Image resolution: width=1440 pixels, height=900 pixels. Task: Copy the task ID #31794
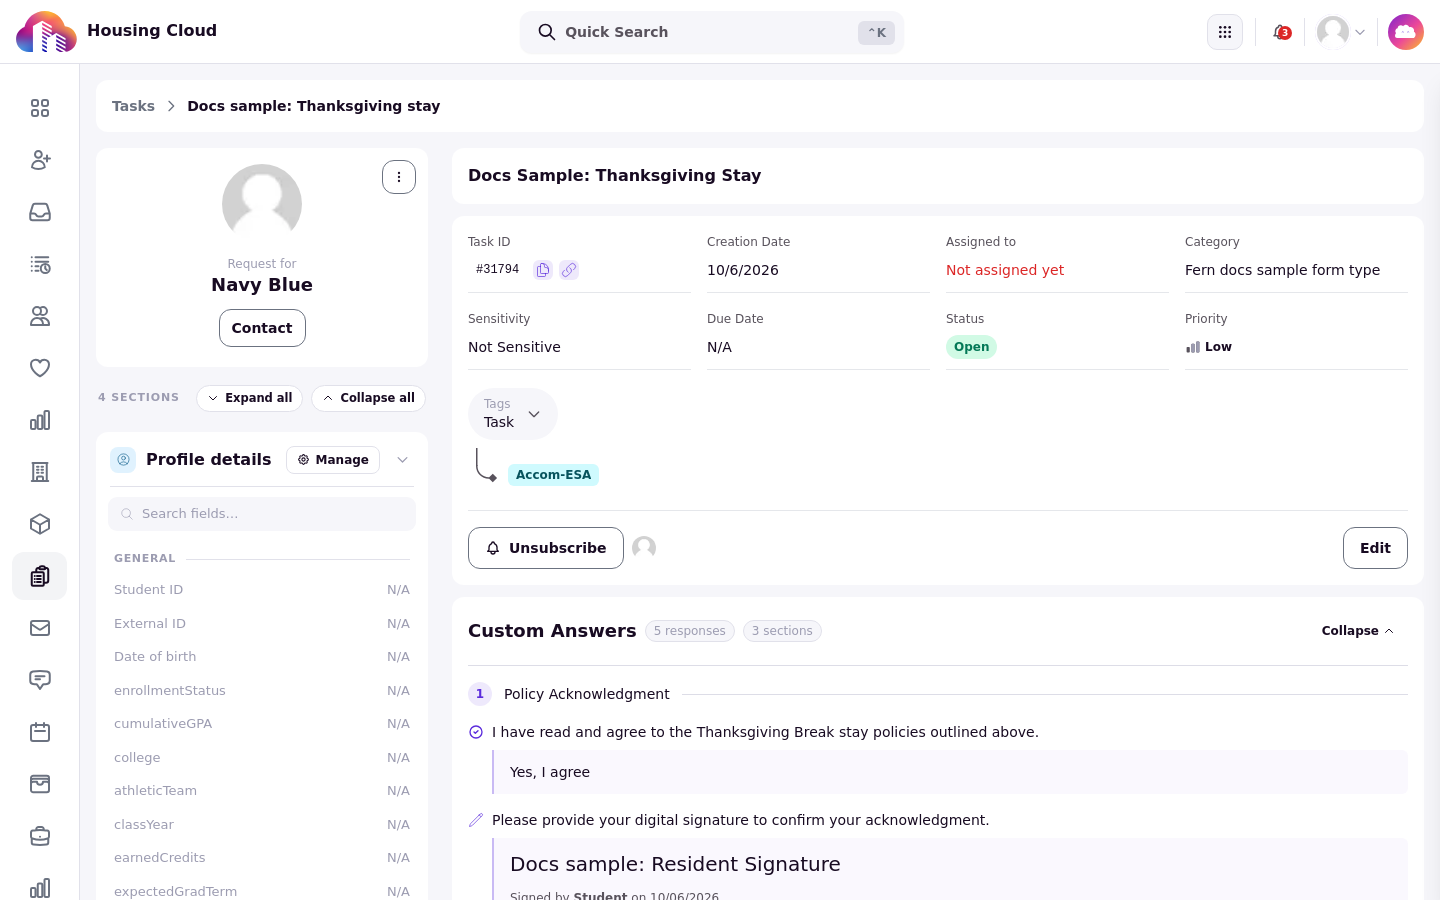tap(543, 270)
